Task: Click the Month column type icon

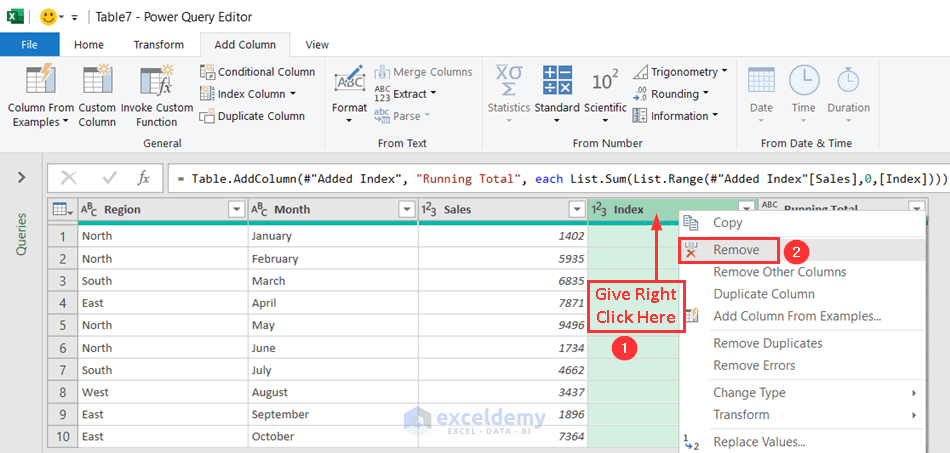Action: pyautogui.click(x=259, y=210)
